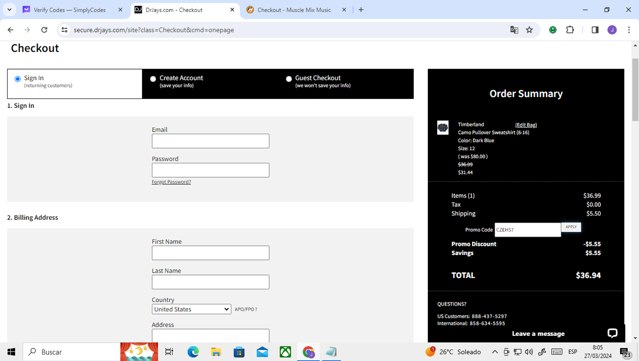Open the Extensions puzzle icon
This screenshot has width=639, height=361.
(570, 30)
